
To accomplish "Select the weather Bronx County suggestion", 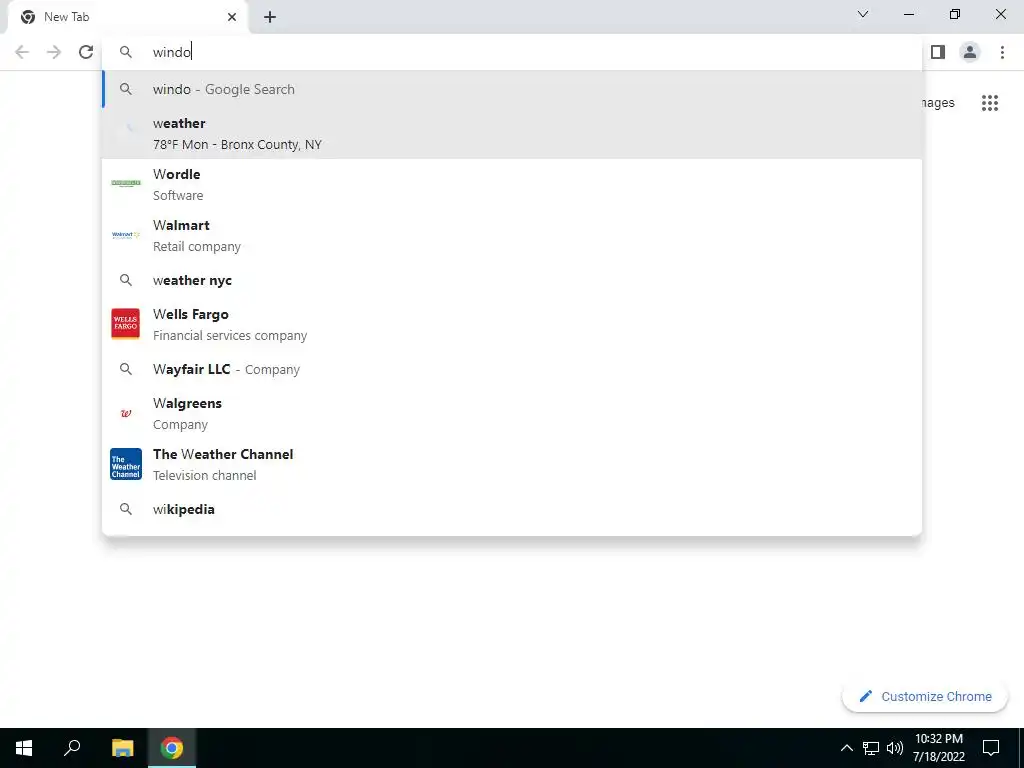I will [513, 133].
